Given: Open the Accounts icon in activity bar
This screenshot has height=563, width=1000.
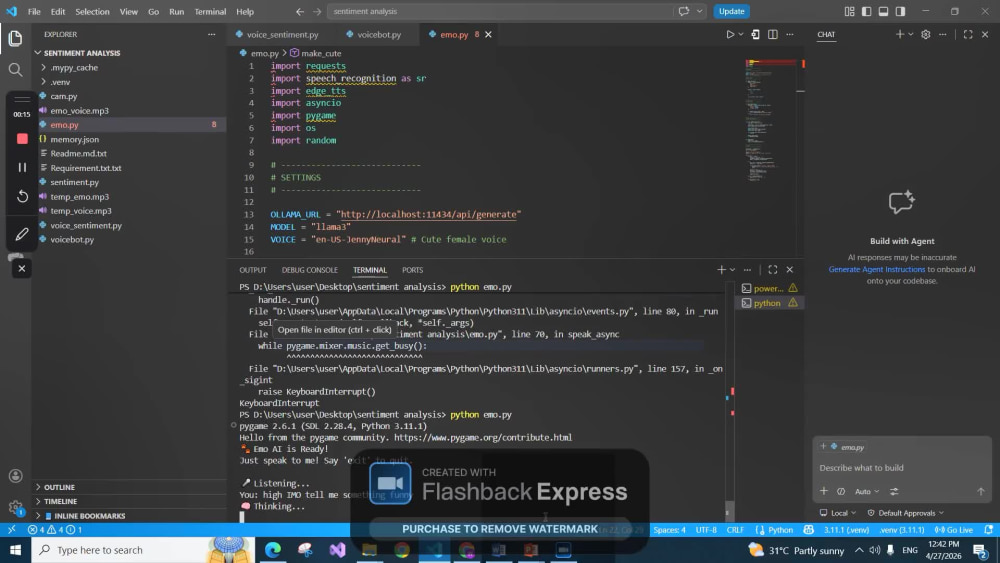Looking at the screenshot, I should point(15,476).
